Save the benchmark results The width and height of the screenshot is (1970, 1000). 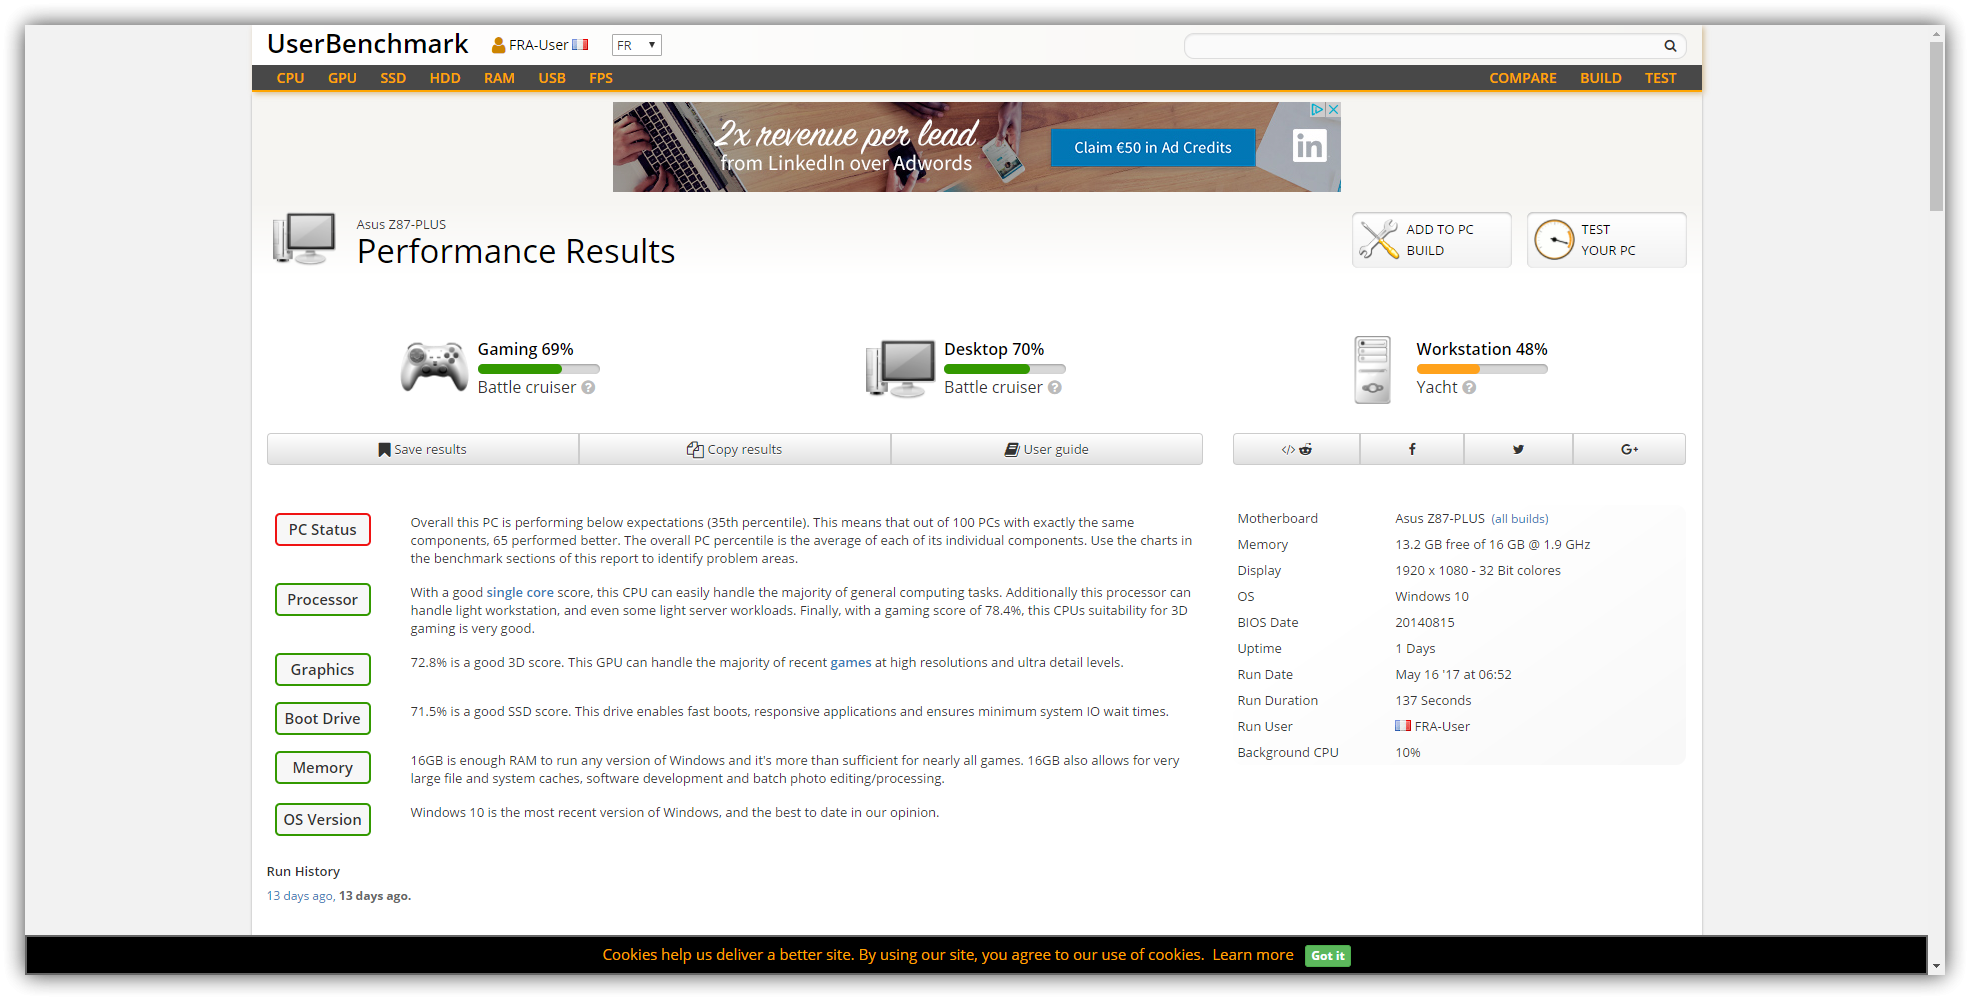tap(423, 449)
